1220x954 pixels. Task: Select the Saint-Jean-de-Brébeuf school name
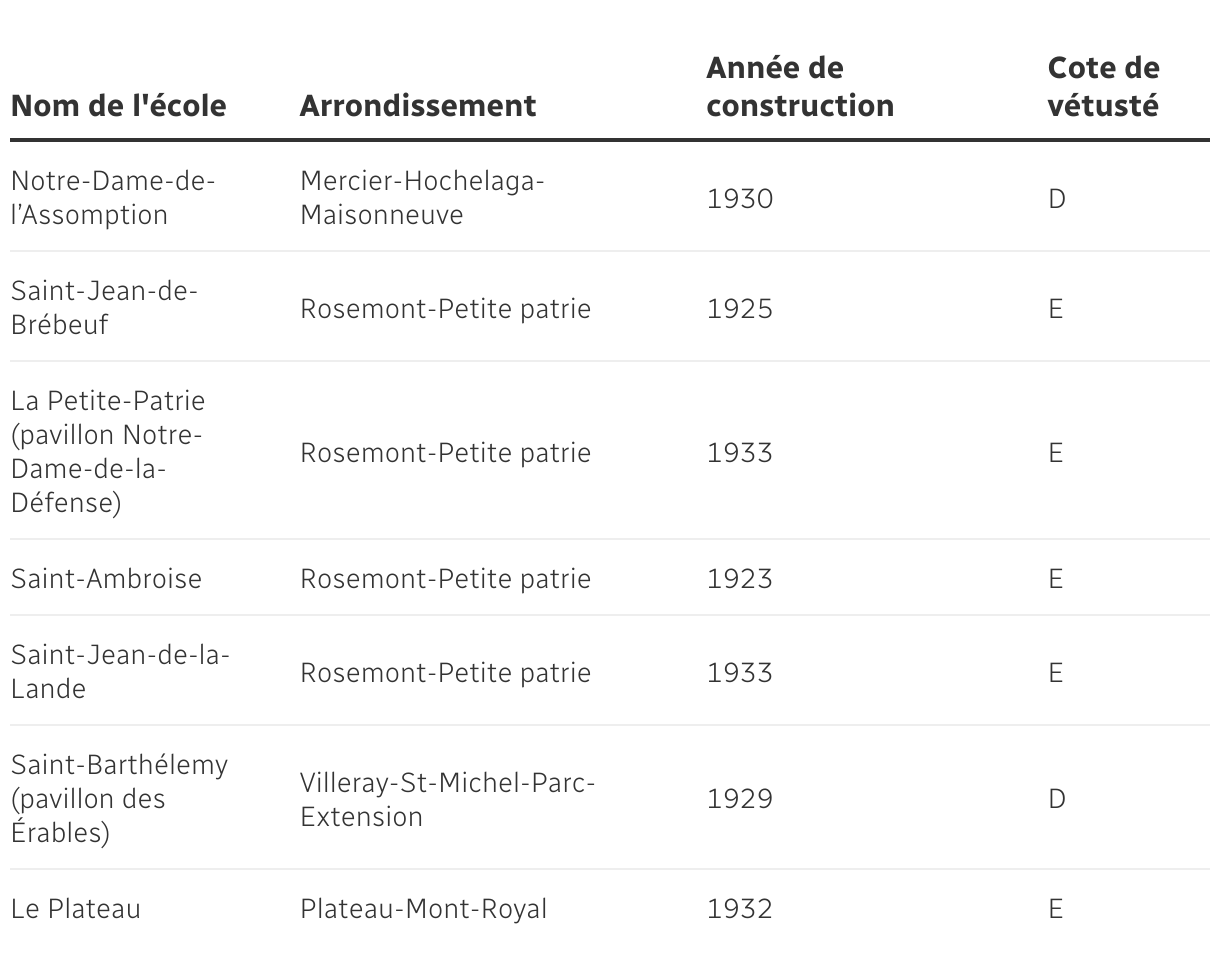(104, 308)
